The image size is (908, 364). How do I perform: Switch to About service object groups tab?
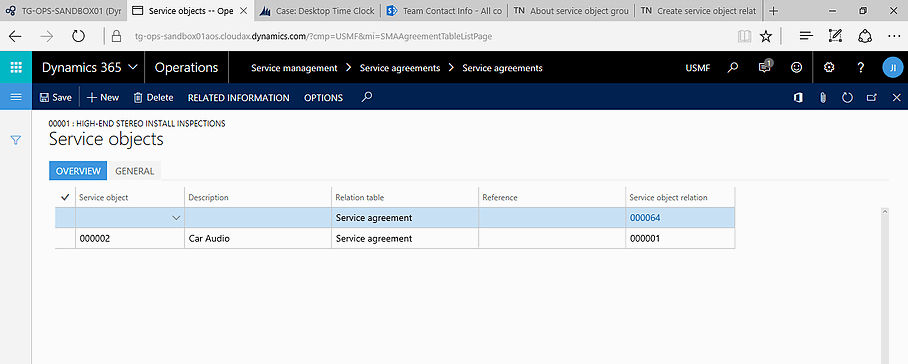tap(570, 10)
